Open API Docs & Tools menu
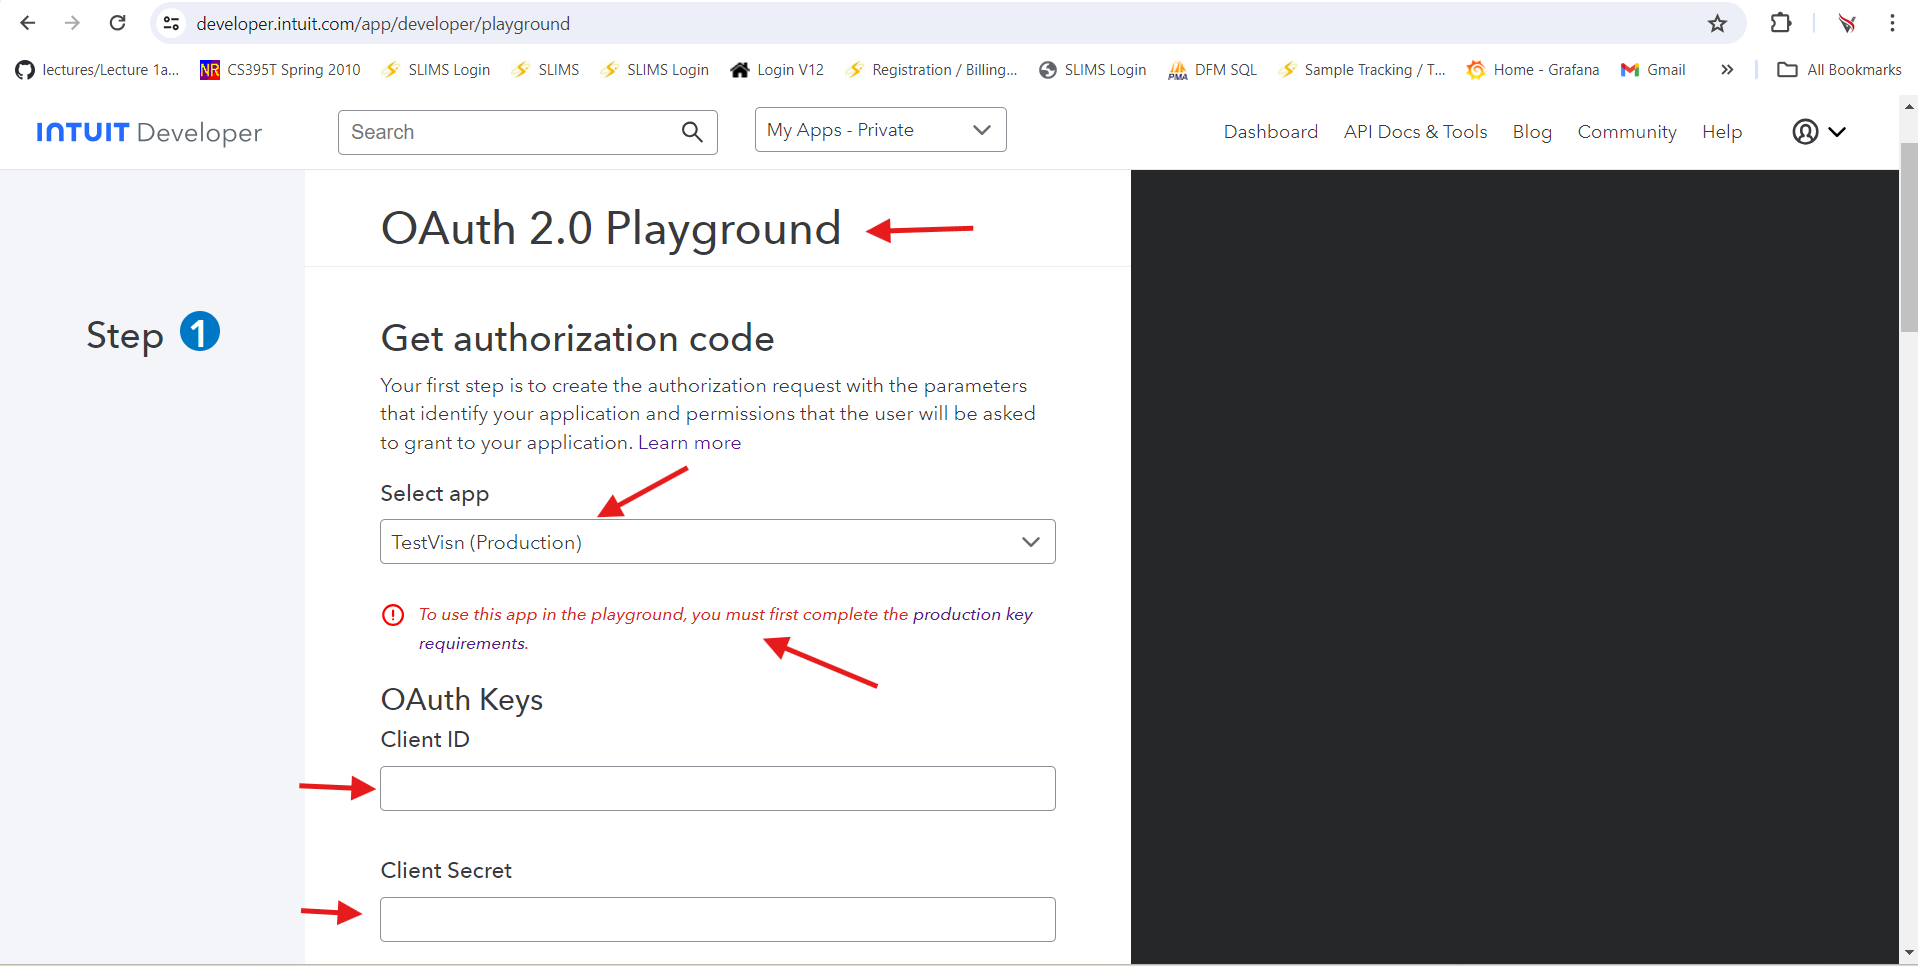This screenshot has width=1918, height=966. click(x=1415, y=132)
